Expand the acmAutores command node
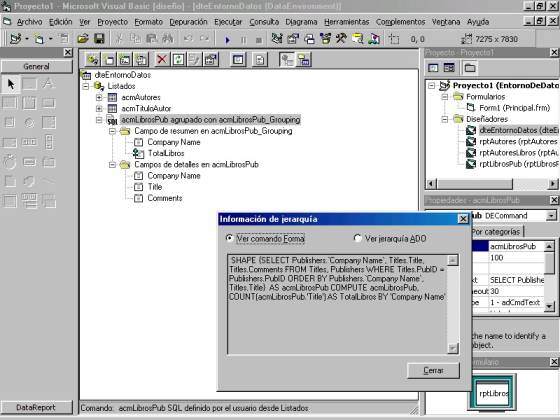 [99, 98]
